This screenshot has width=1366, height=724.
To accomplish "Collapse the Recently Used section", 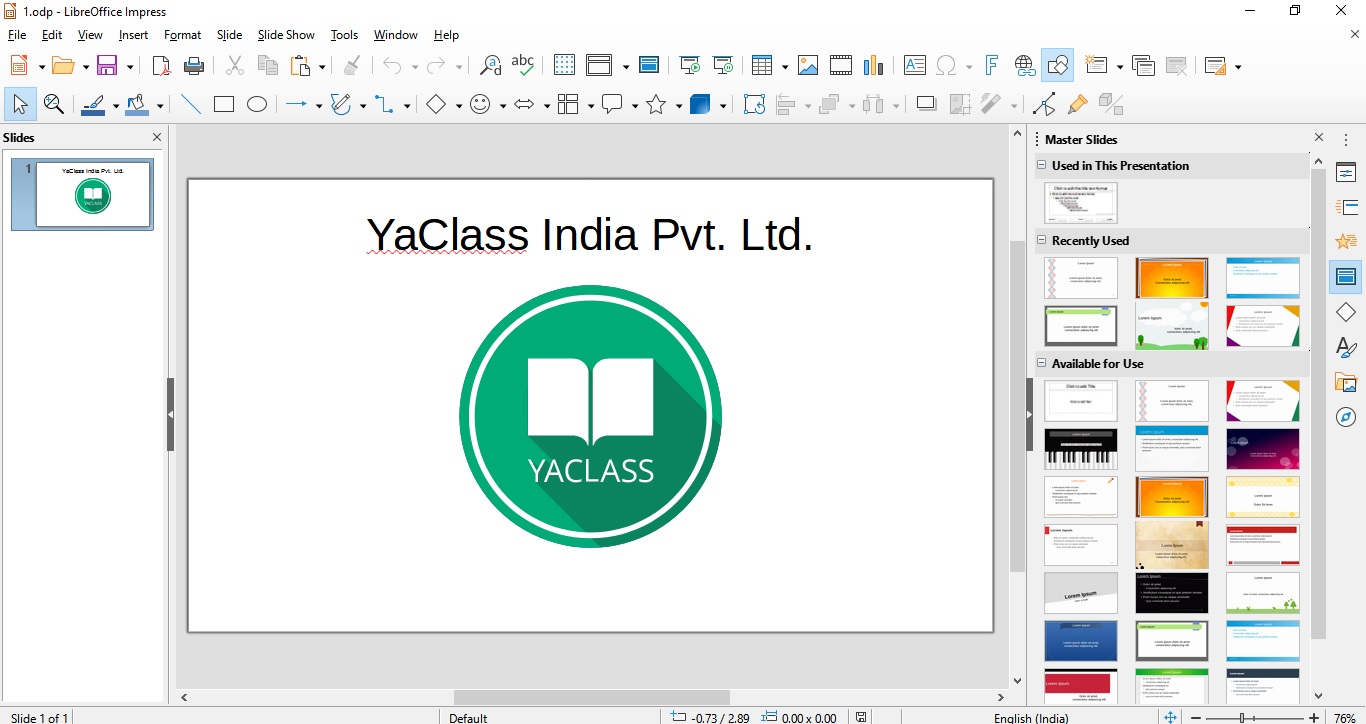I will pyautogui.click(x=1042, y=241).
